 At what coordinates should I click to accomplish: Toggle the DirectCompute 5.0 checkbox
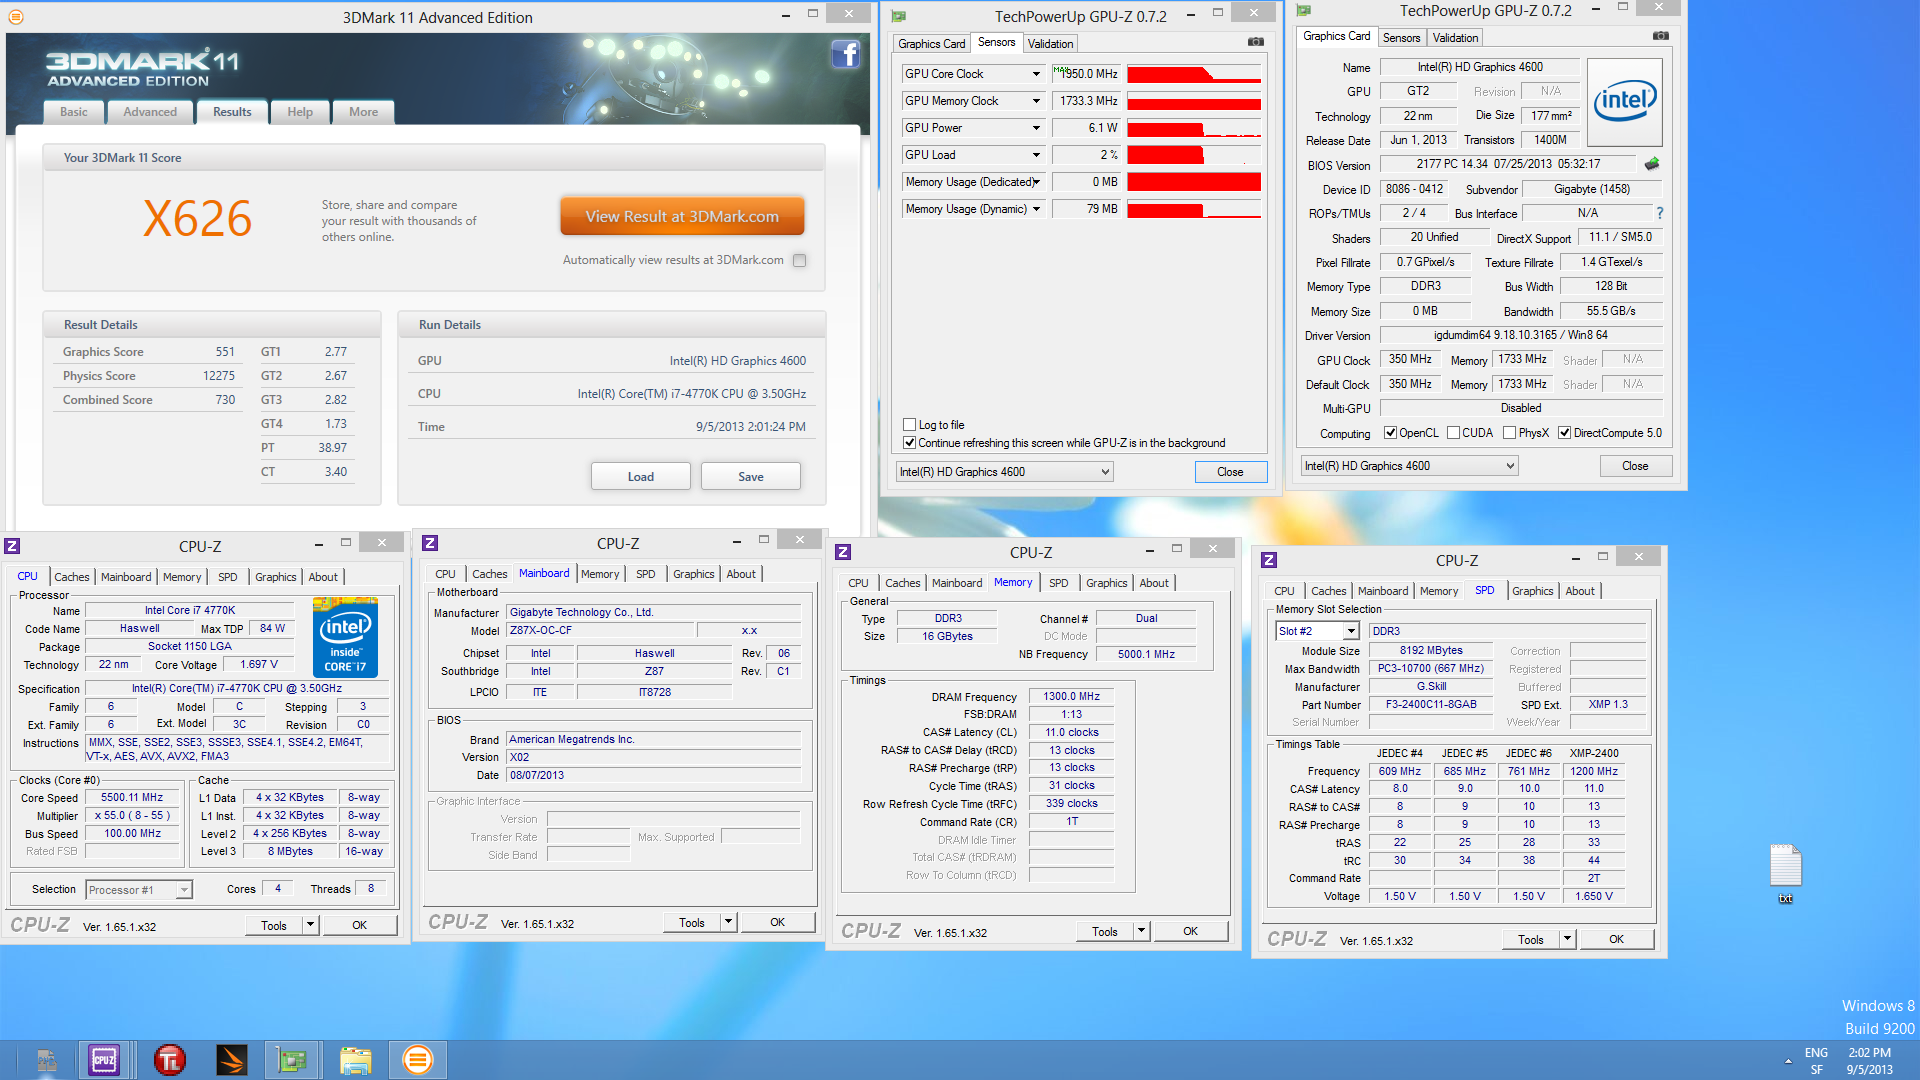coord(1564,433)
